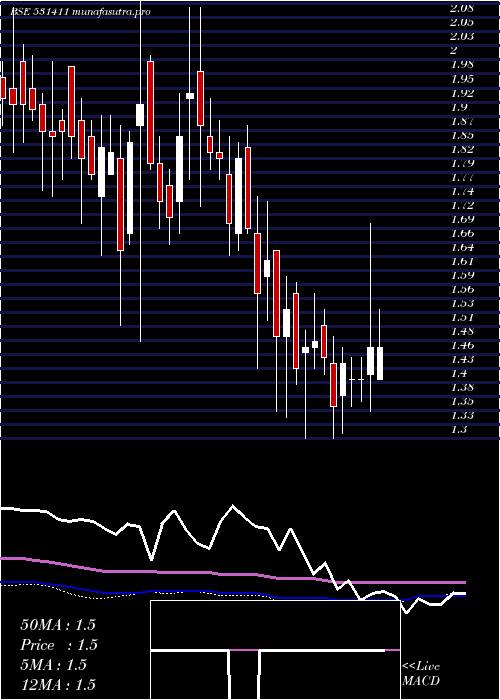Click the 1.38 price axis label
500x700 pixels.
[x=462, y=387]
